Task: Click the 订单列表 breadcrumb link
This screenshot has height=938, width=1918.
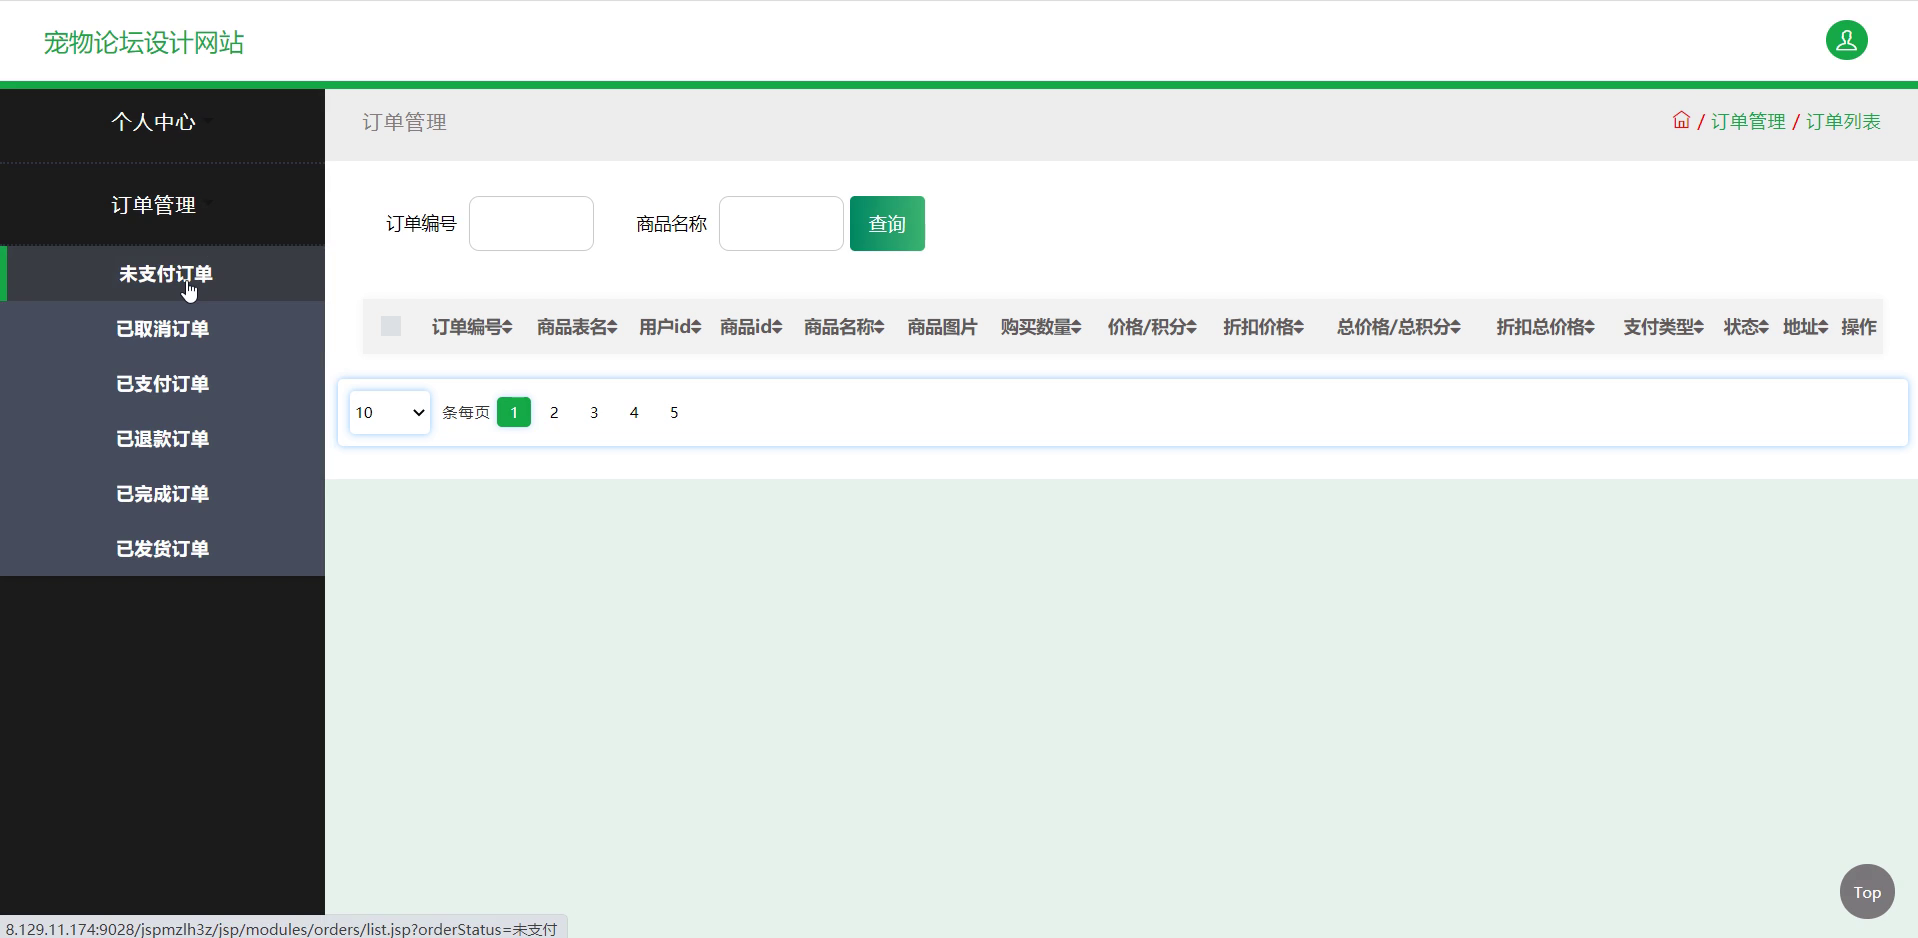Action: (1843, 121)
